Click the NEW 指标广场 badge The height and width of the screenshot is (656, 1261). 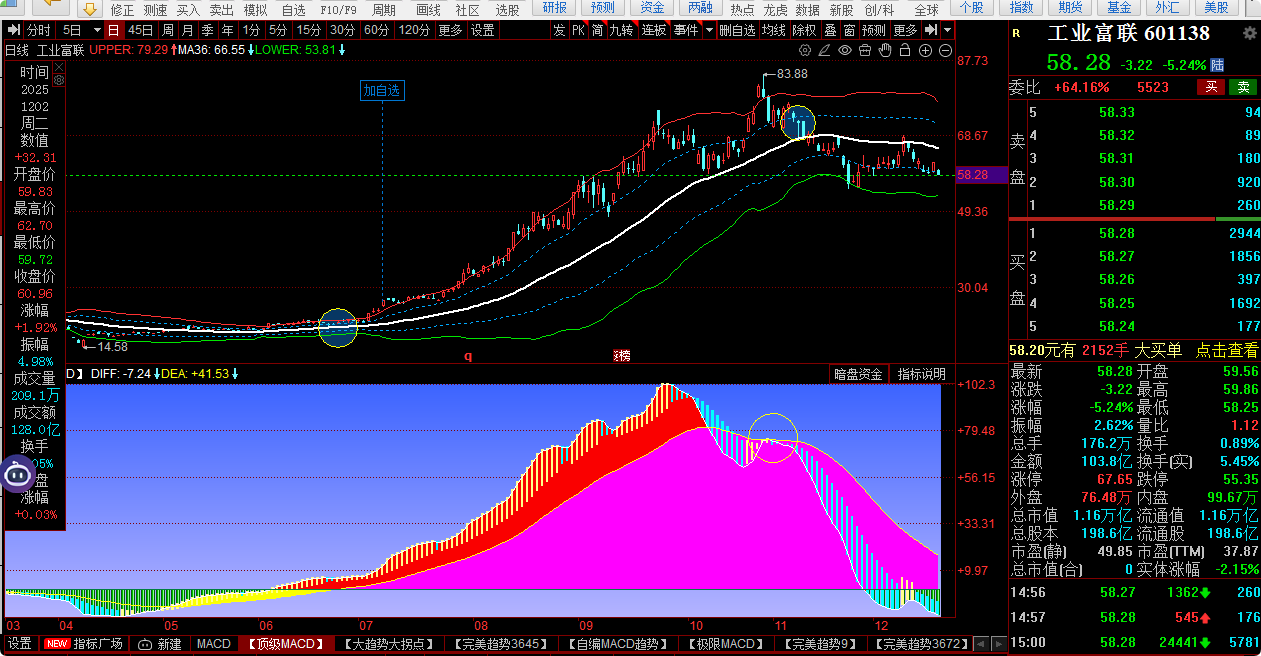(x=84, y=644)
